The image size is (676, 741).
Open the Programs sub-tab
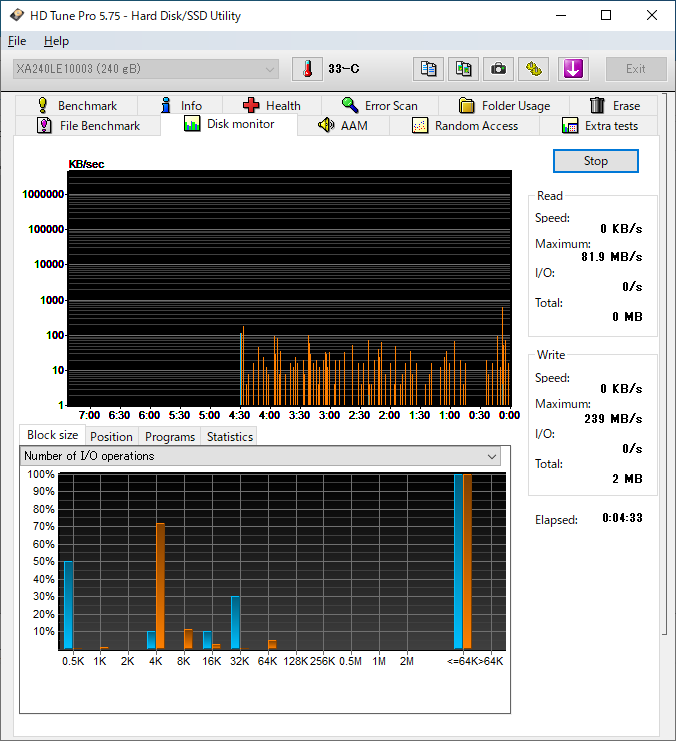point(170,437)
